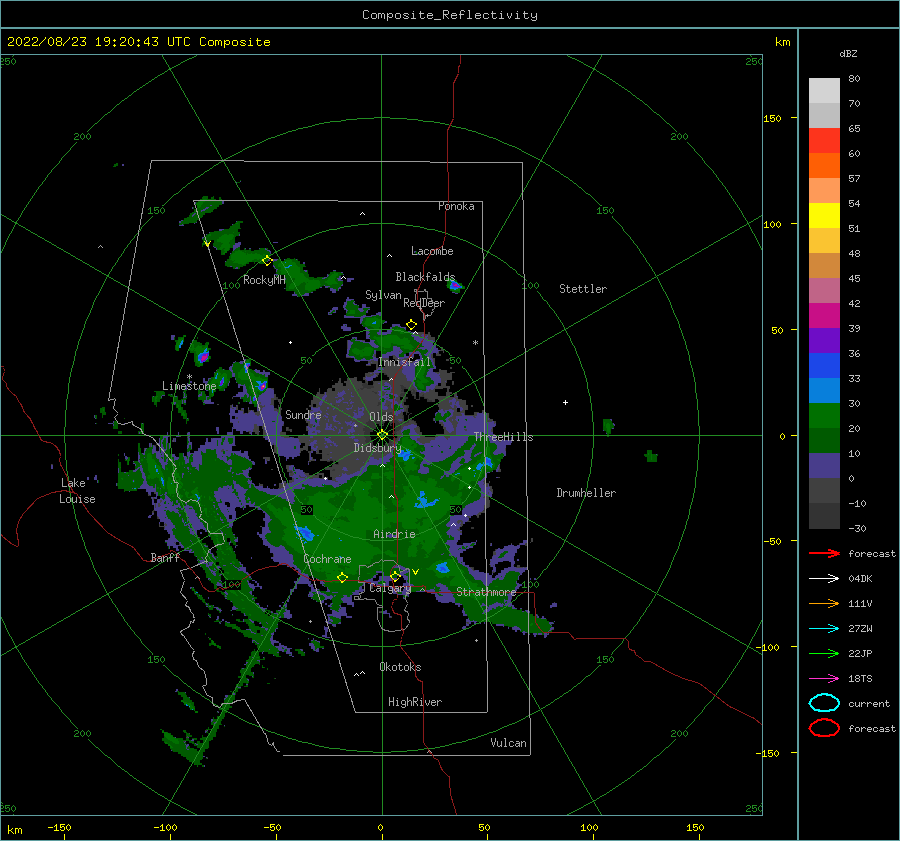
Task: Click the Innisfail label
Action: 404,362
